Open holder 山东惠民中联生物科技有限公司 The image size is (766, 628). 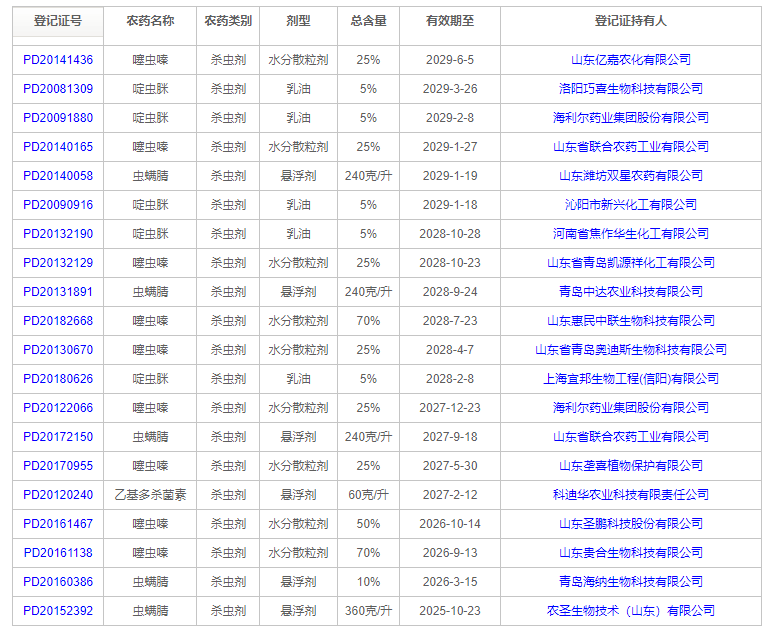coord(631,321)
